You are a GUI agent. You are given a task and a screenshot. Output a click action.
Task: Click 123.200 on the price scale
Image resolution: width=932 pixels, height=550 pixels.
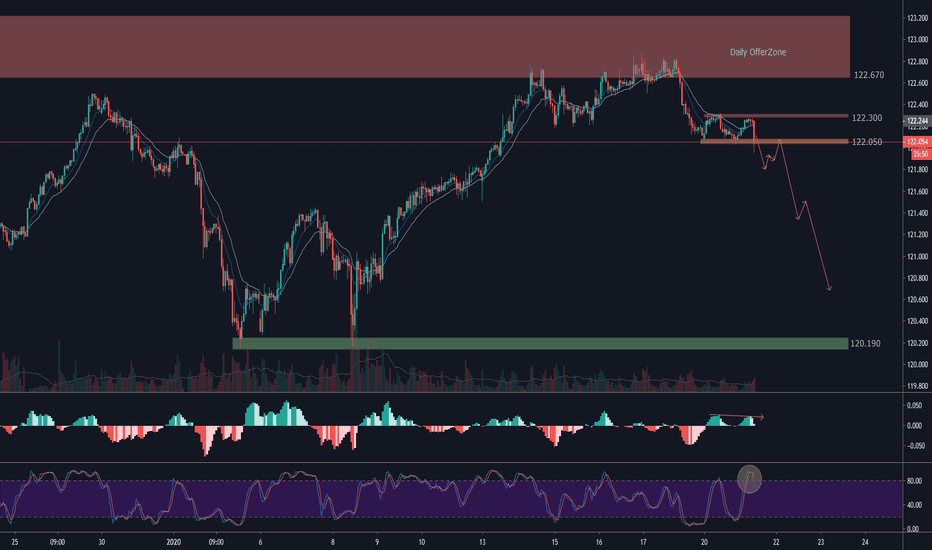917,18
